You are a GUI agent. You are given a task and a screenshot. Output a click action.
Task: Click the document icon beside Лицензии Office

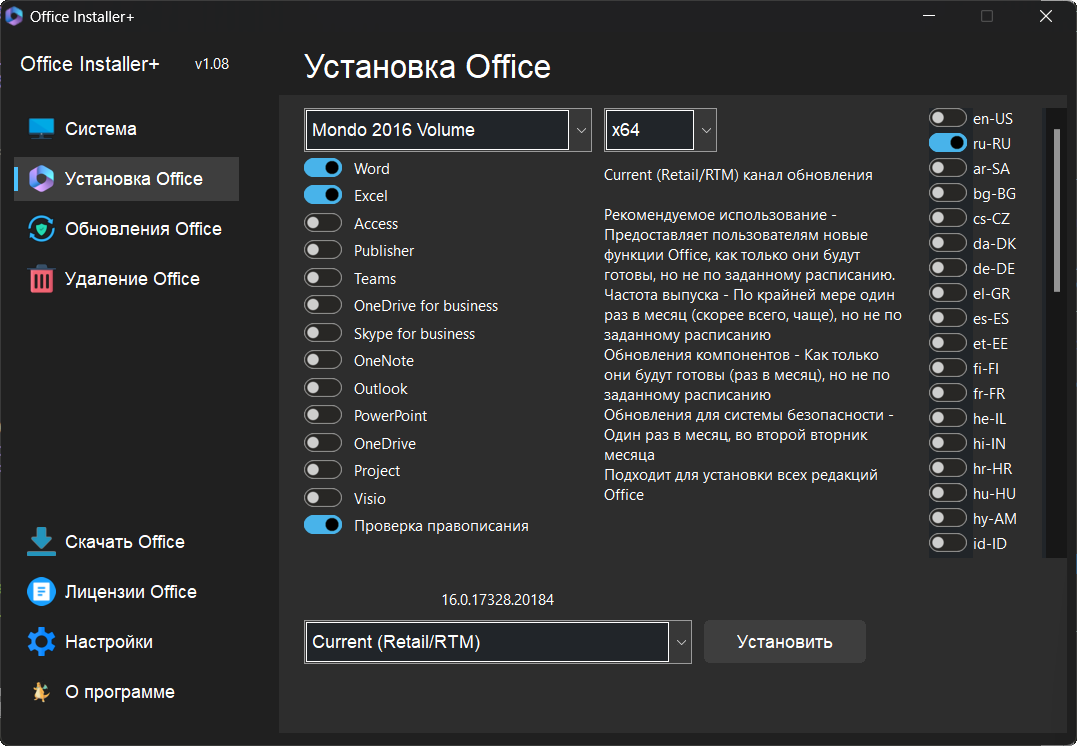point(40,591)
